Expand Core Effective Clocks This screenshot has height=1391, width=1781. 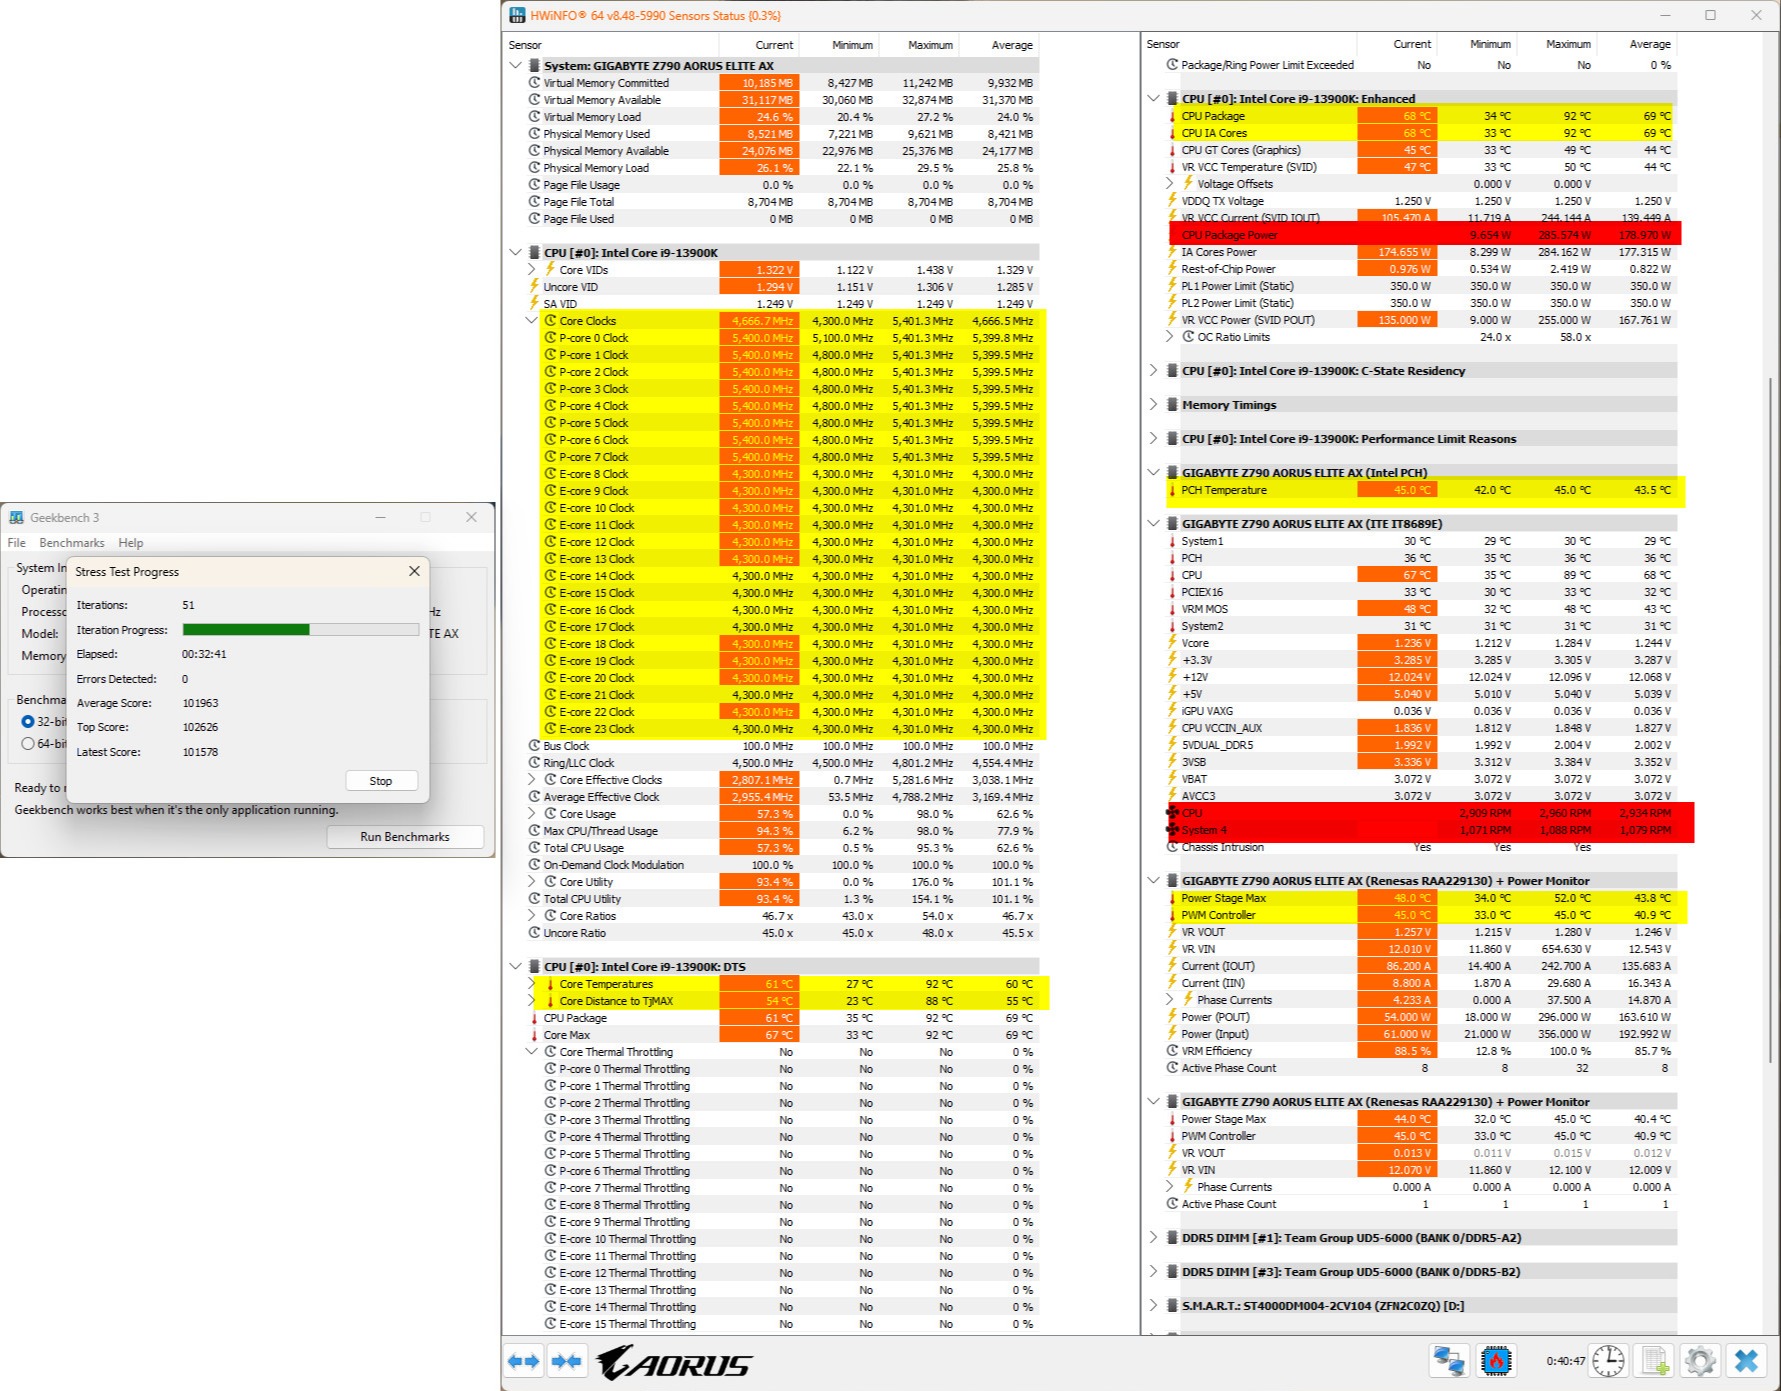click(x=532, y=780)
